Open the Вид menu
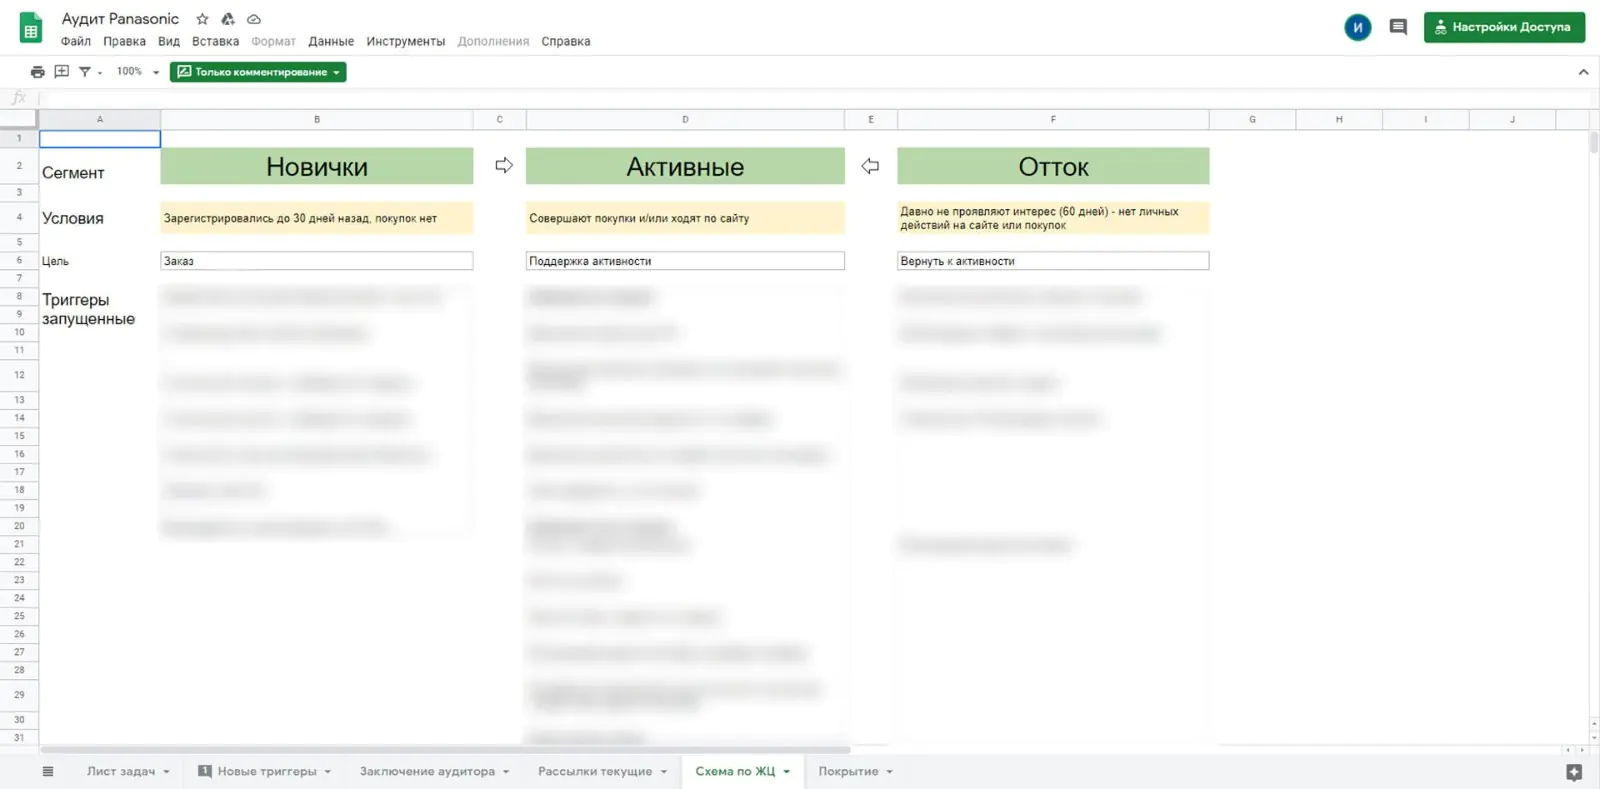Screen dimensions: 1600x789 pyautogui.click(x=169, y=42)
